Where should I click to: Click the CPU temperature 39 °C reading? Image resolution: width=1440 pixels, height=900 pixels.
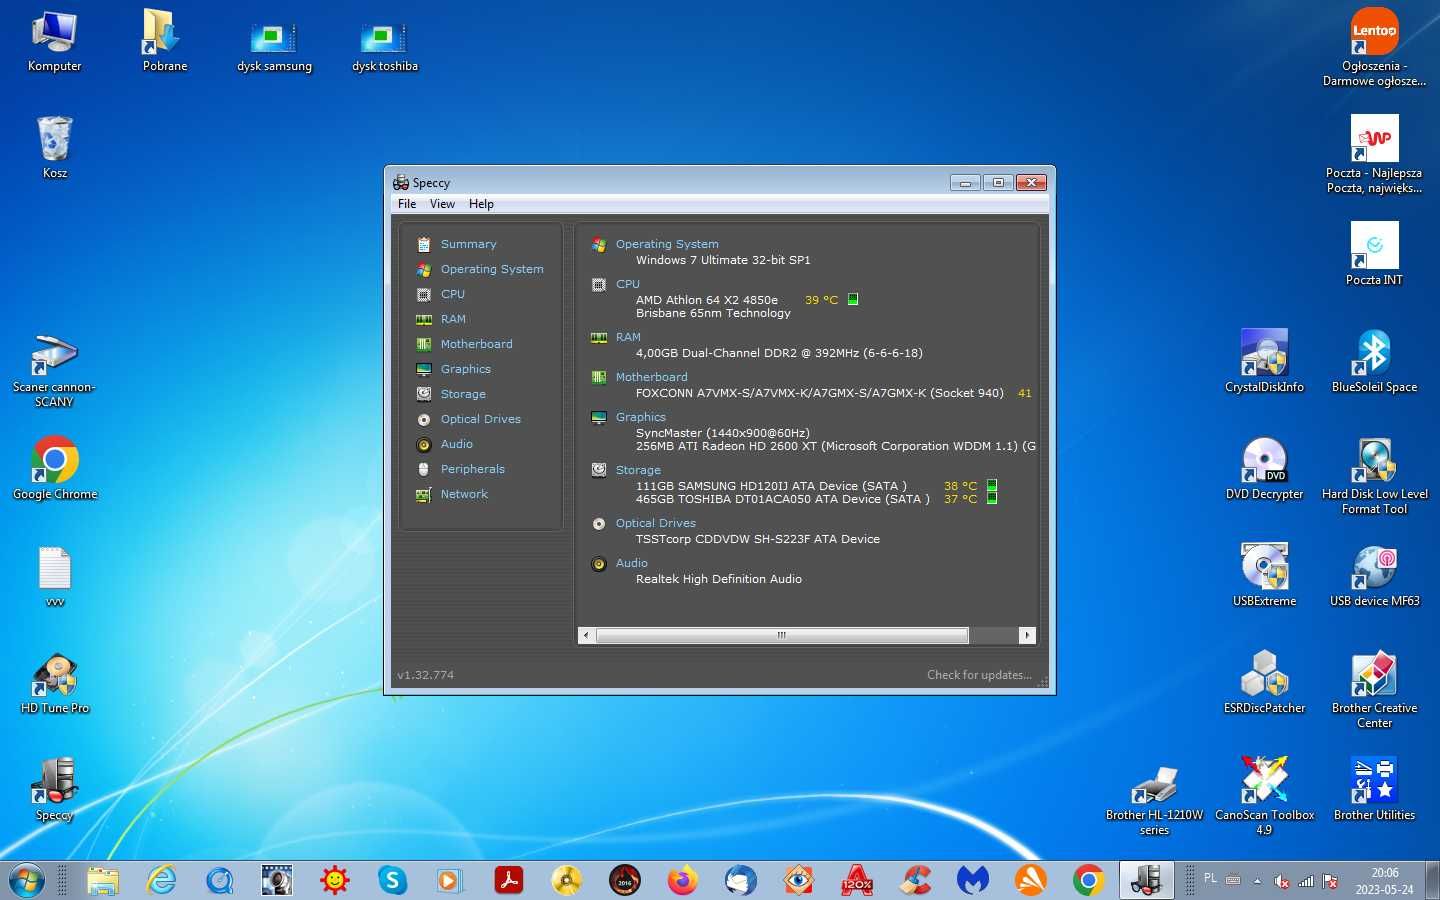[x=821, y=300]
